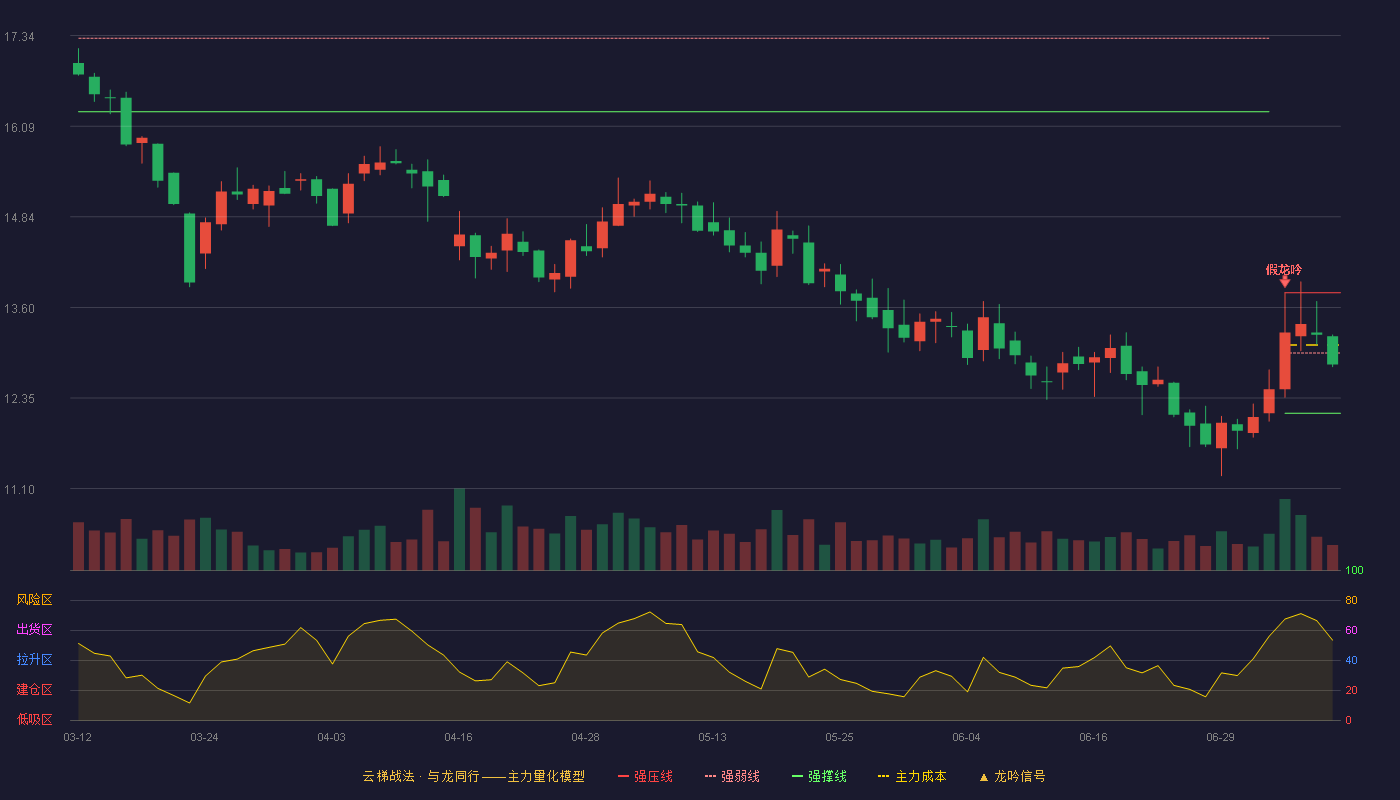Viewport: 1400px width, 800px height.
Task: Click the 风险区 zone label
Action: point(34,600)
